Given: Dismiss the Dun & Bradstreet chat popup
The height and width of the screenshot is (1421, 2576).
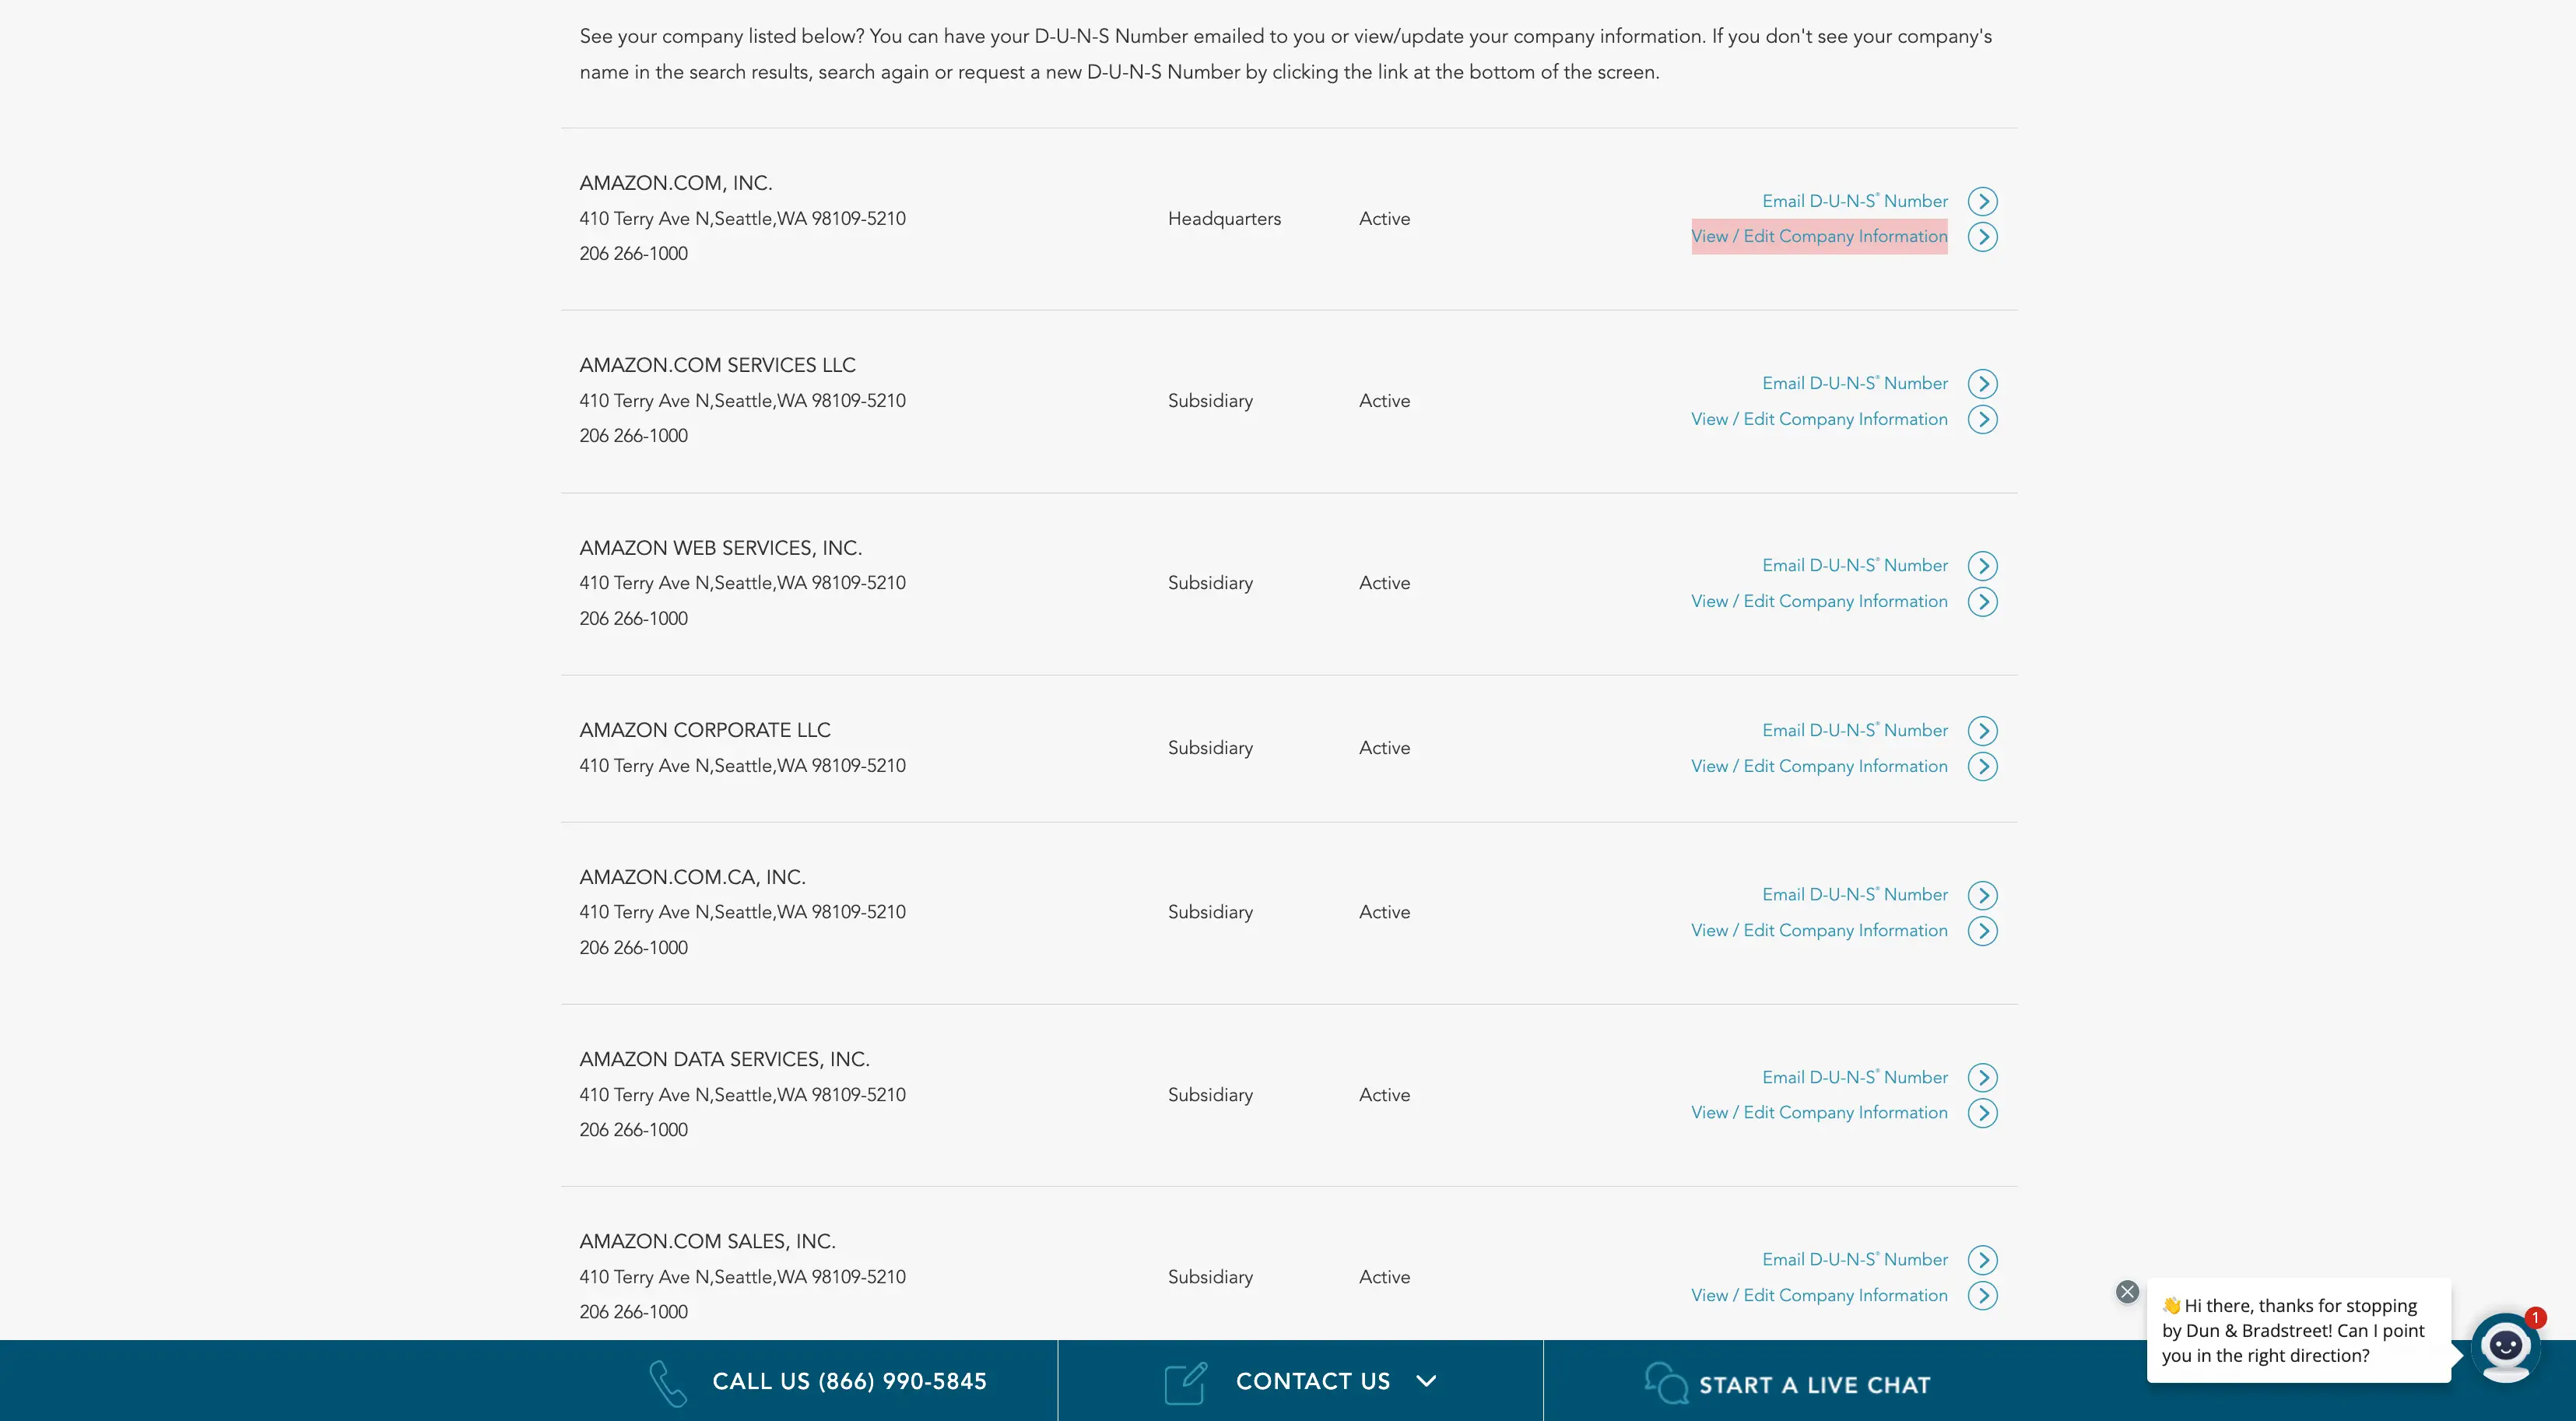Looking at the screenshot, I should (x=2127, y=1291).
